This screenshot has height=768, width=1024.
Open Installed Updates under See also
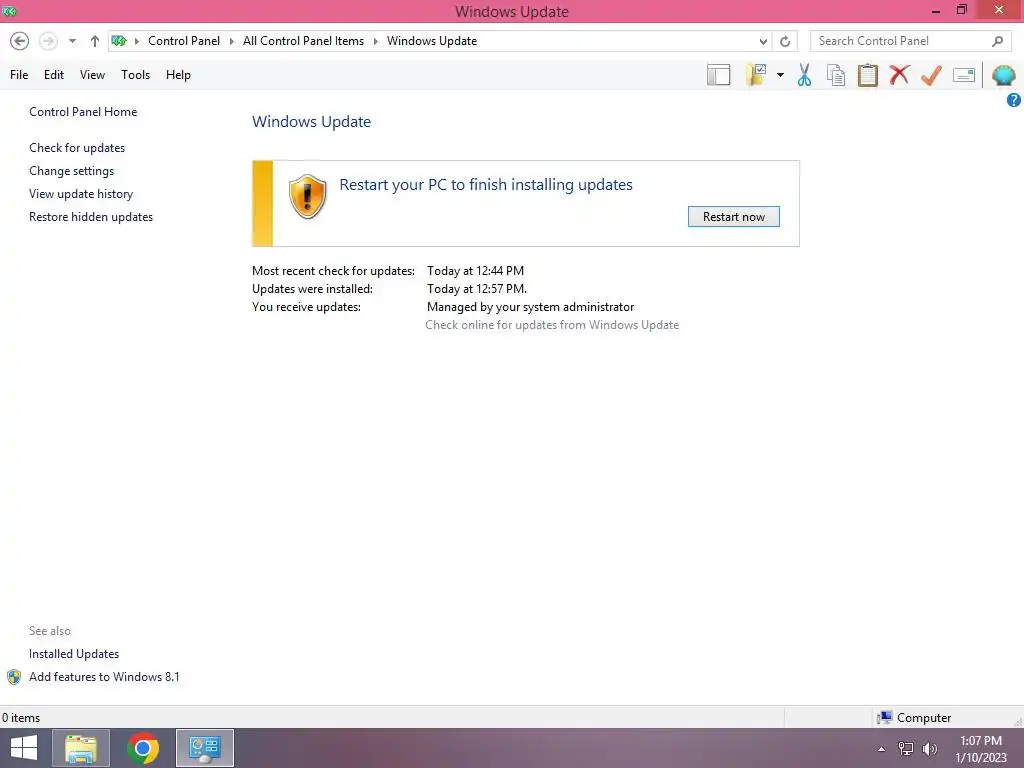(x=74, y=654)
